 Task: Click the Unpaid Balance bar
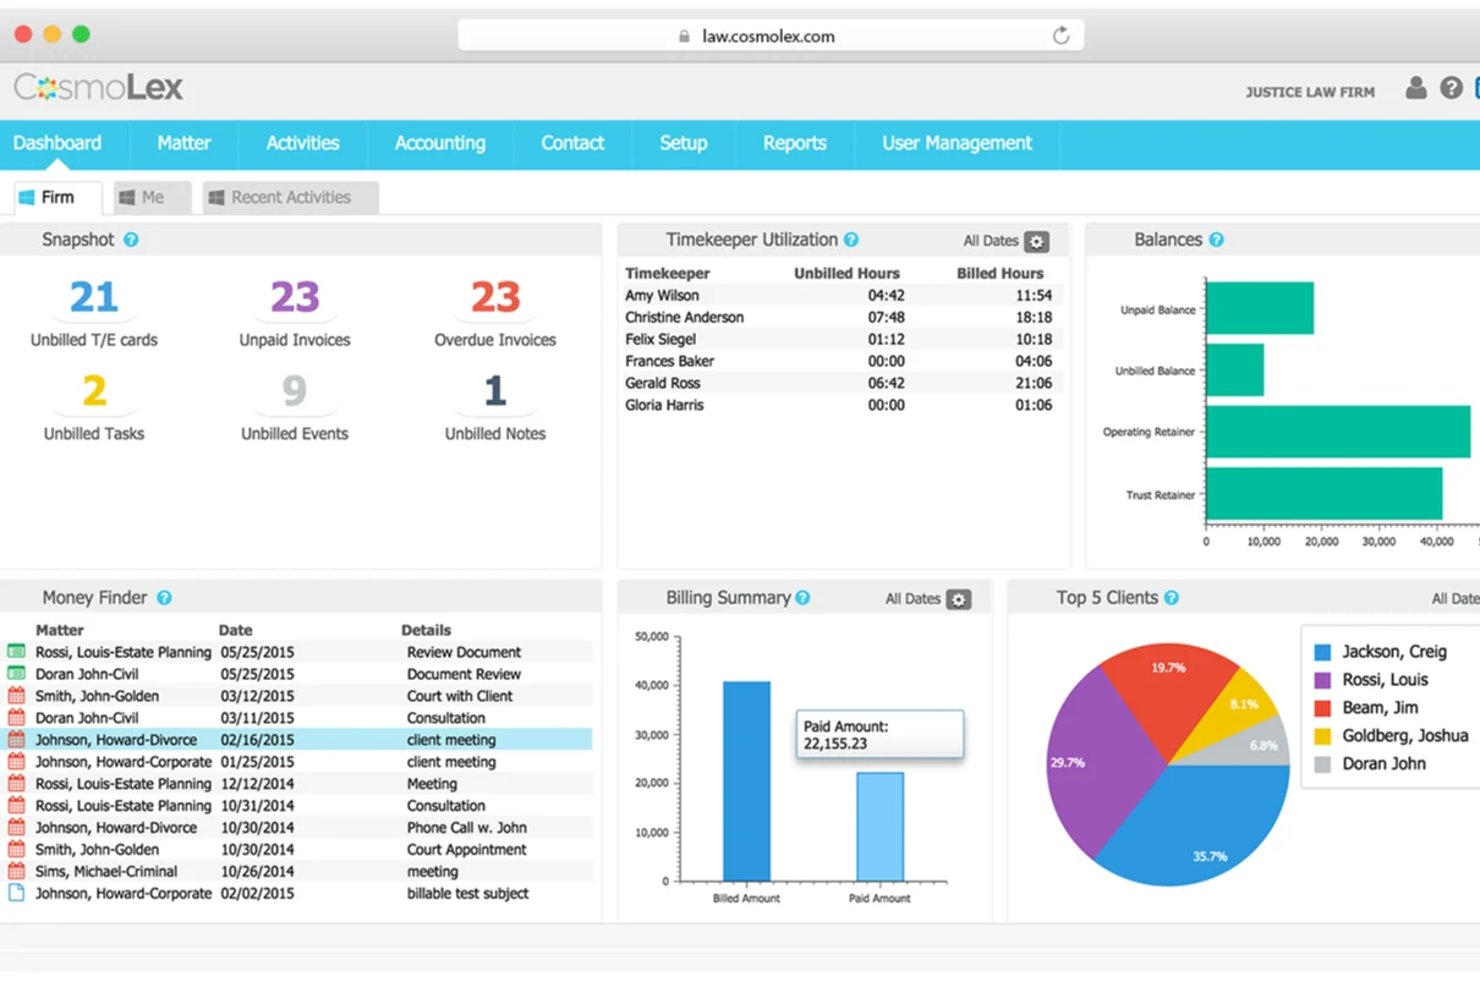(1260, 308)
